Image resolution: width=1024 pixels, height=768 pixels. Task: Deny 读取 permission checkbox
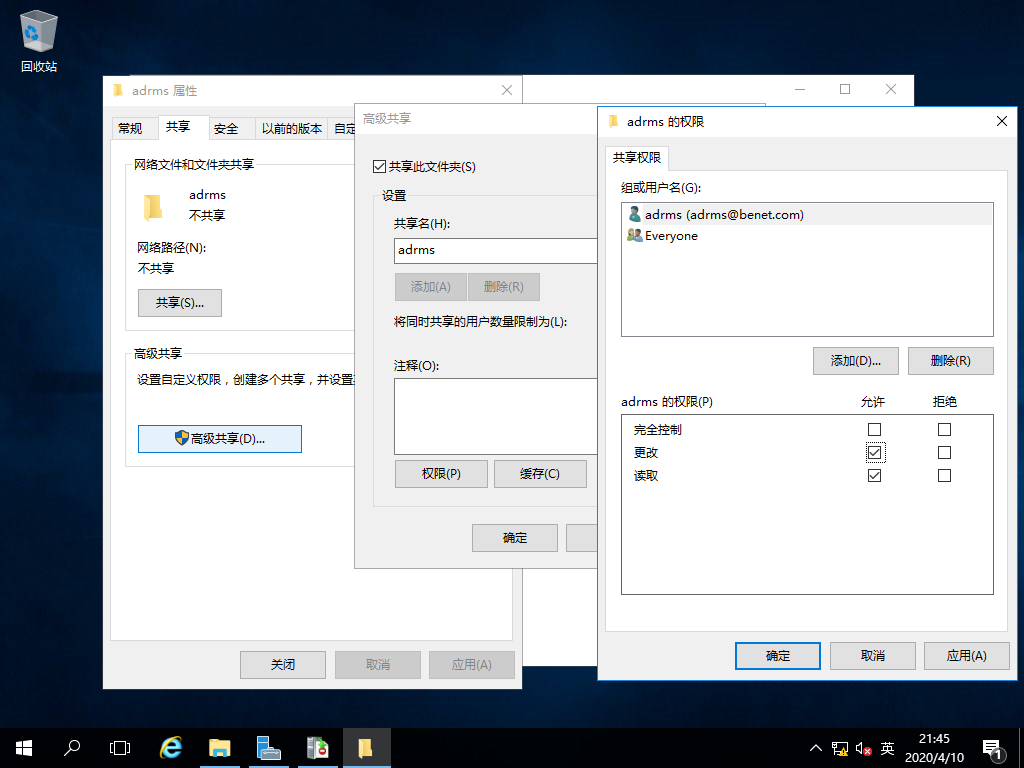(x=944, y=475)
